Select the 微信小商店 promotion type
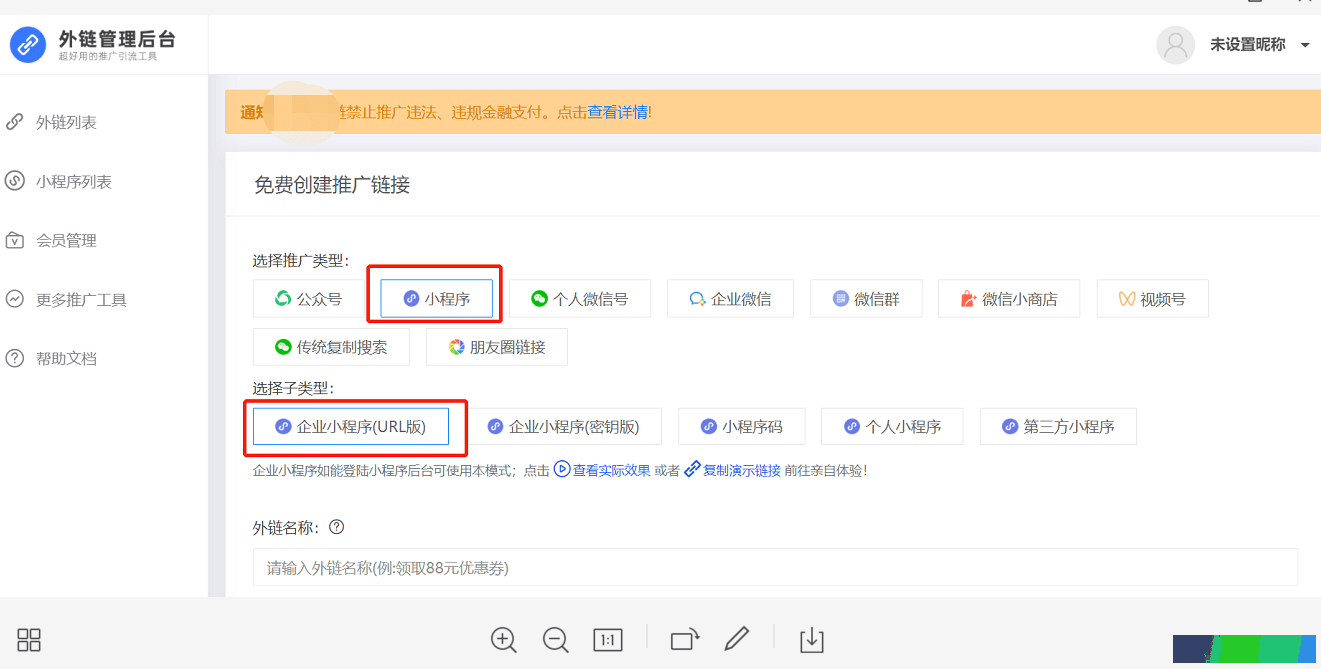 [1009, 298]
